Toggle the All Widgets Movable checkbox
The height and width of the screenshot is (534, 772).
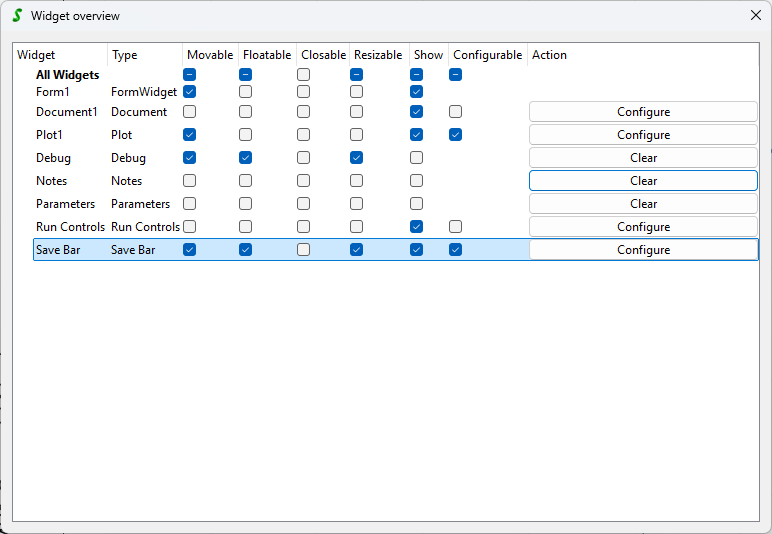click(x=190, y=75)
